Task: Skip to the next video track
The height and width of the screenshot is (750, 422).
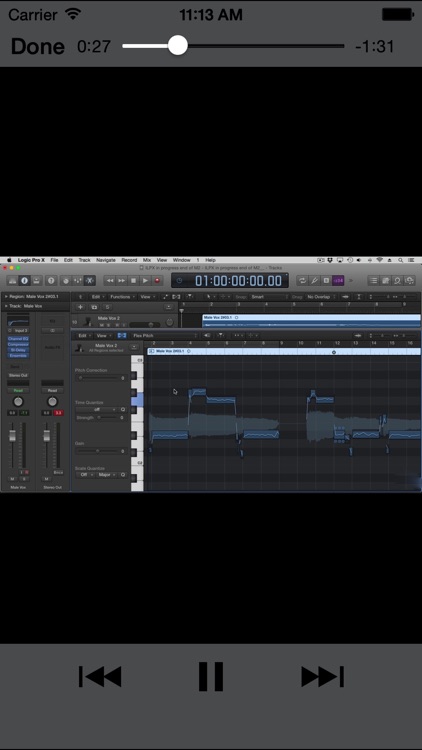Action: pos(322,676)
